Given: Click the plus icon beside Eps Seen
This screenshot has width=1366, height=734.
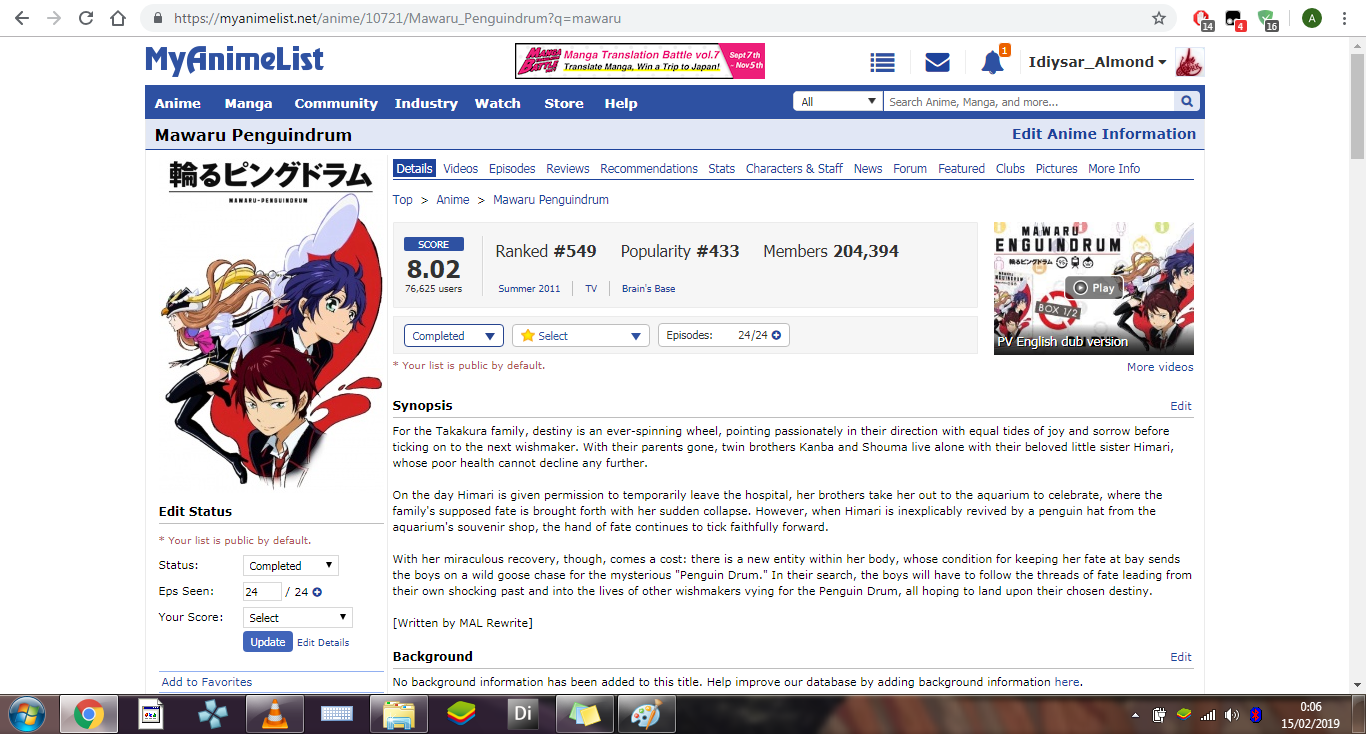Looking at the screenshot, I should point(317,592).
